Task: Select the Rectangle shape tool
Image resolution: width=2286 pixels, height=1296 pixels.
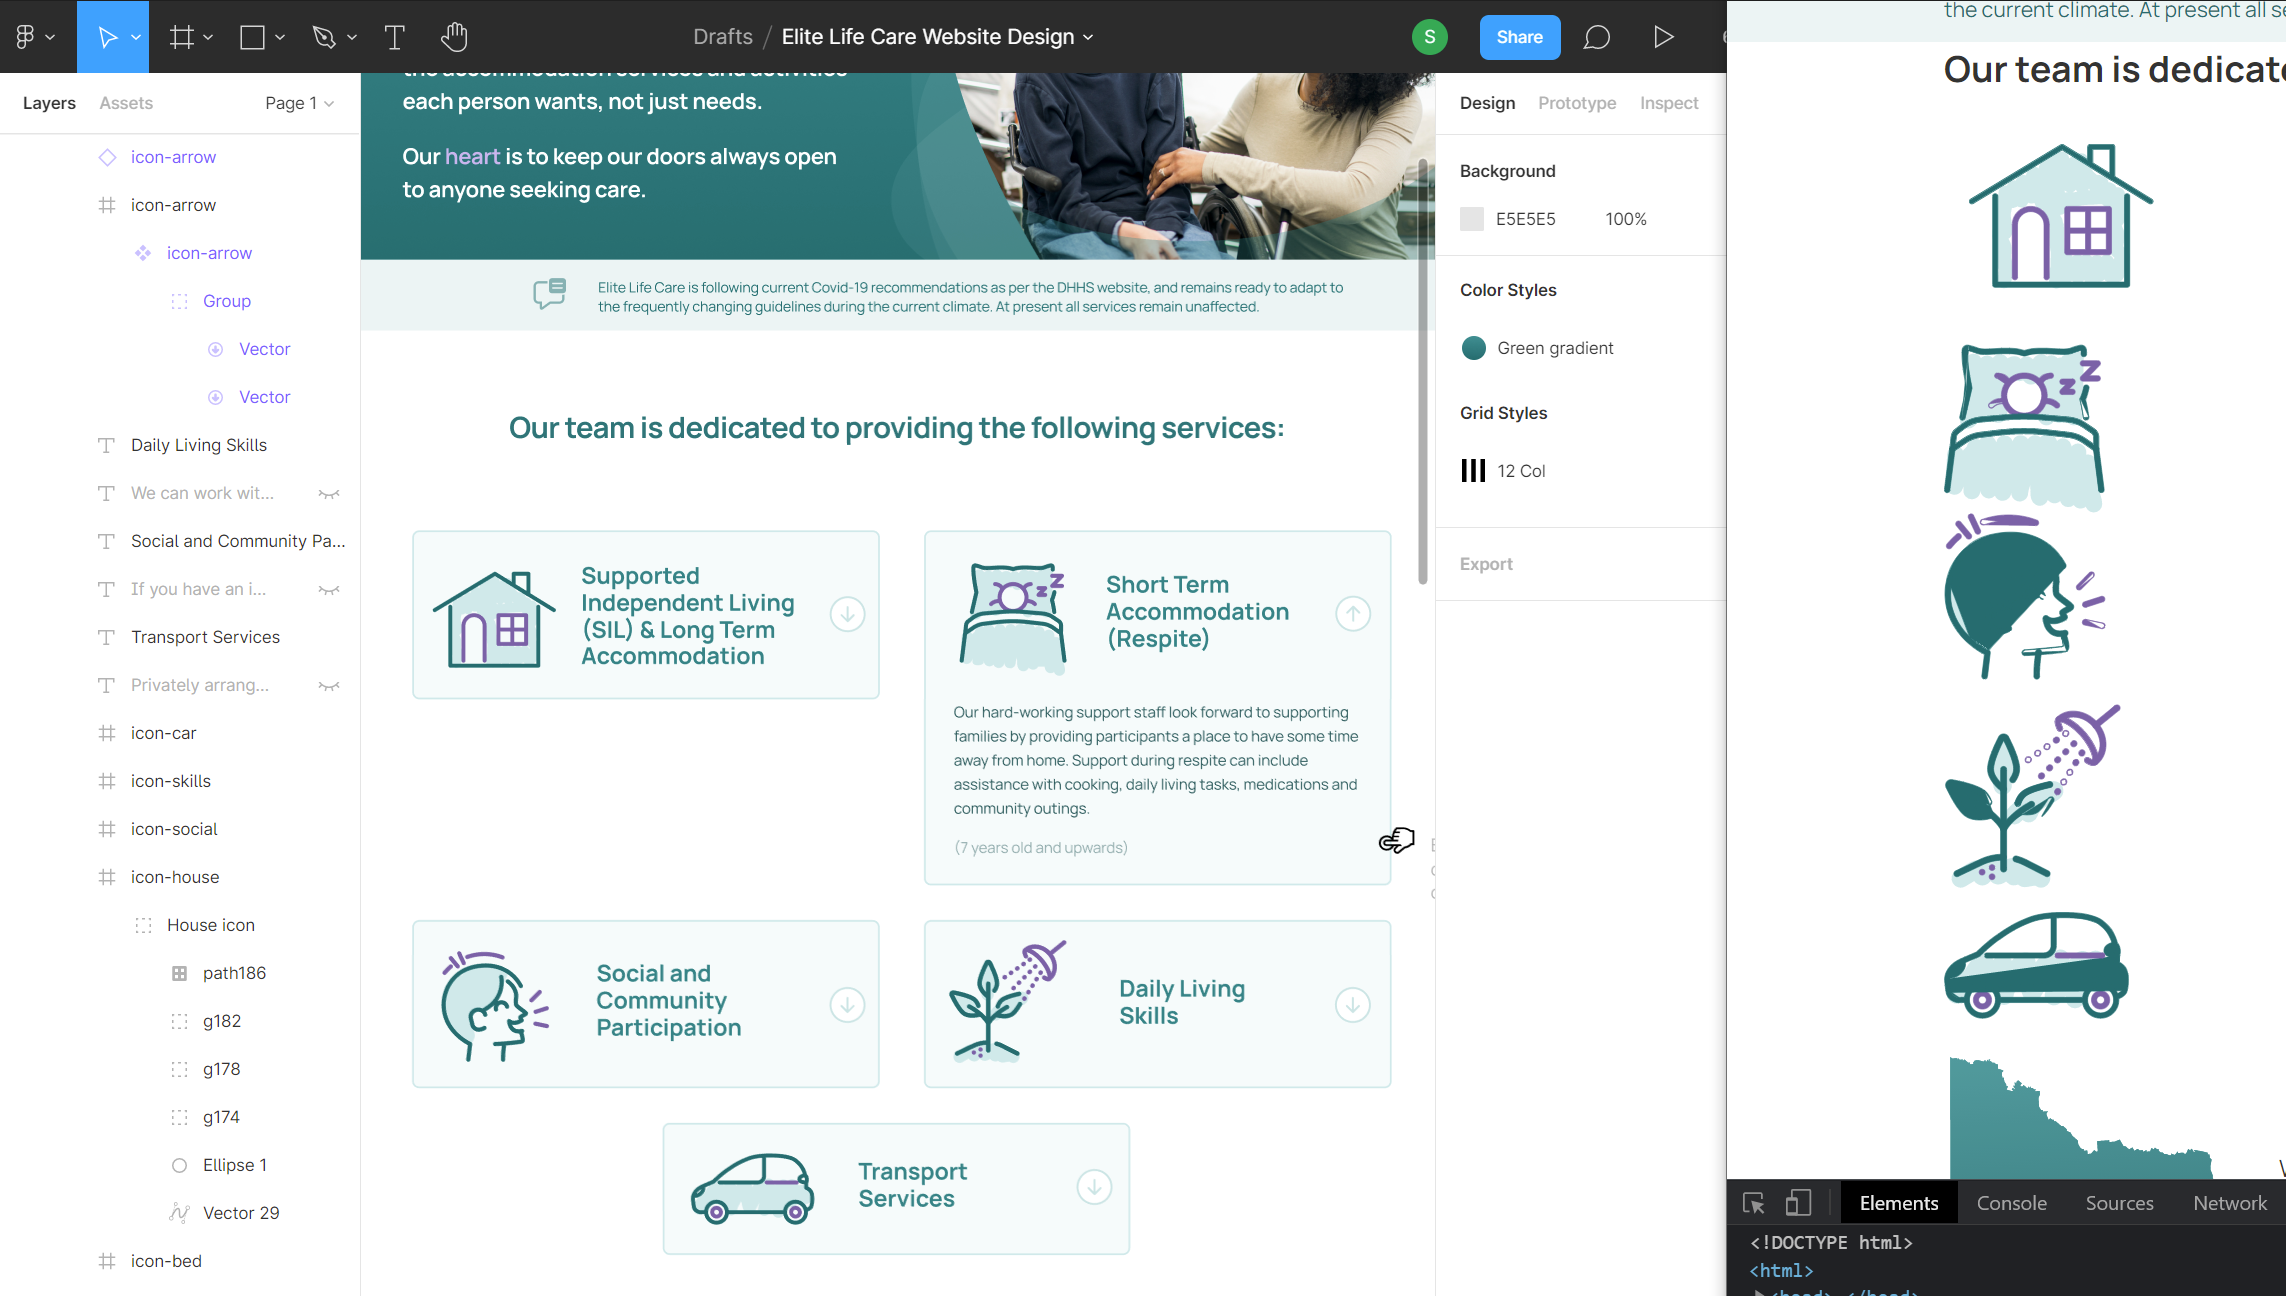Action: [x=252, y=37]
